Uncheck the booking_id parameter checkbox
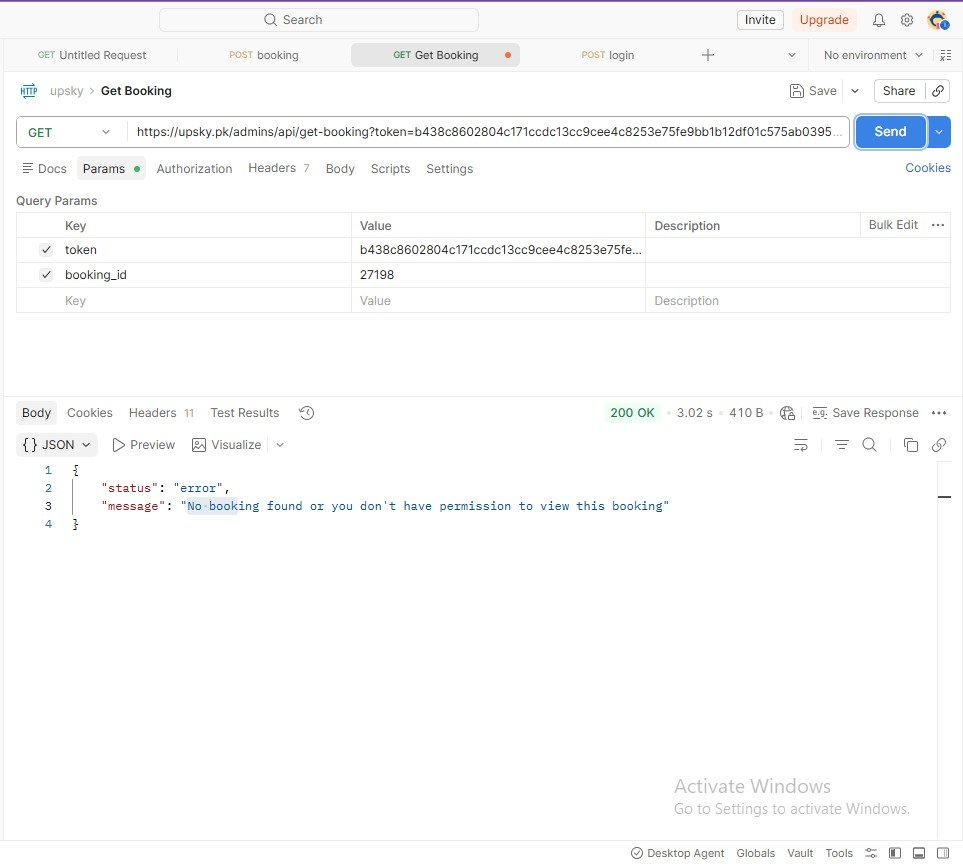 pos(46,274)
